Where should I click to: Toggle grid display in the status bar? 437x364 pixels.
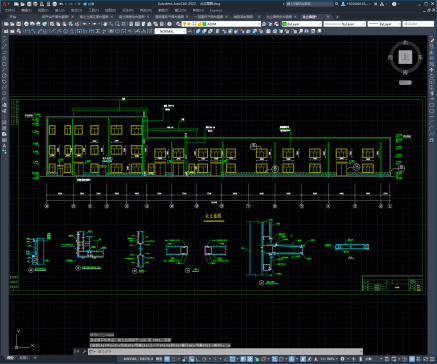167,359
